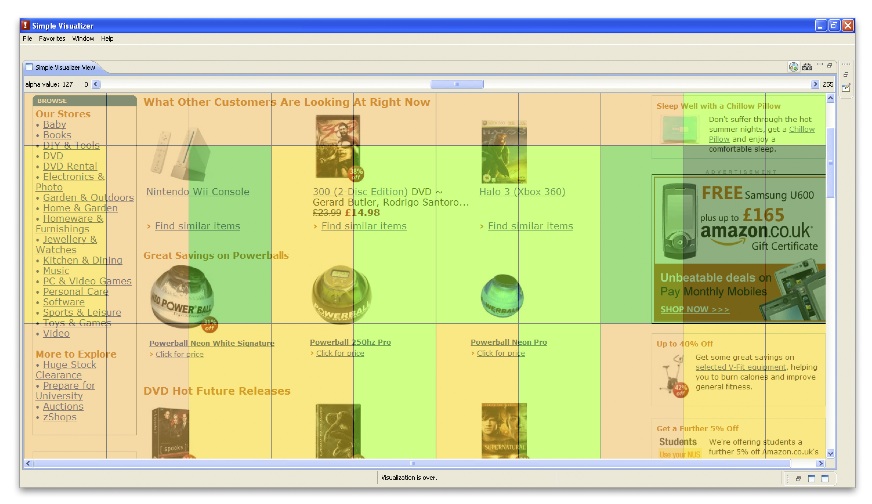Click the globe refresh icon in view toolbar
Viewport: 872px width, 504px height.
point(793,67)
